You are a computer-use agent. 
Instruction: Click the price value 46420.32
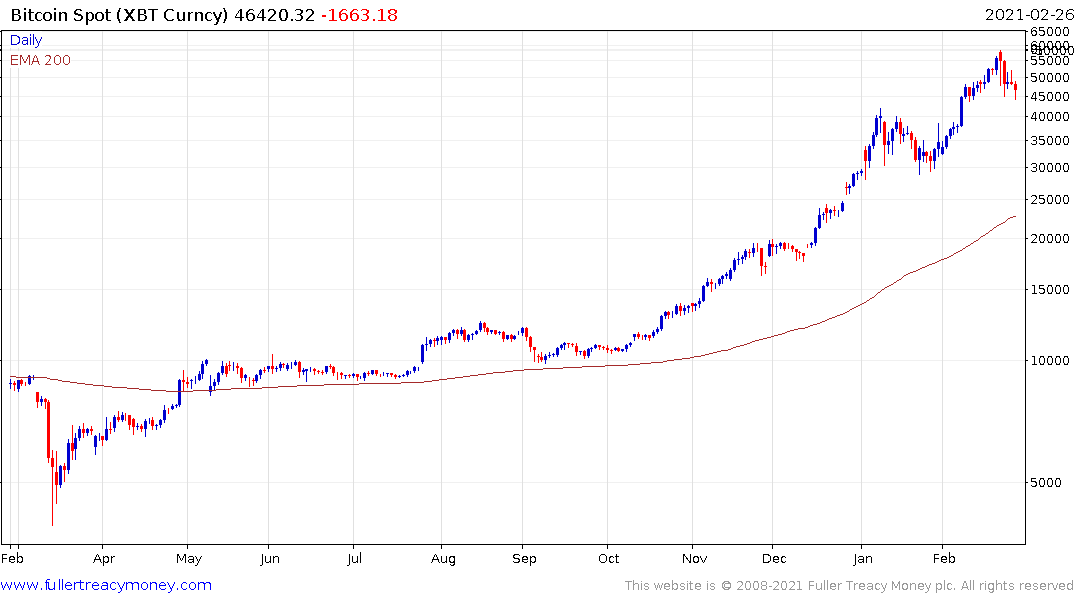274,15
